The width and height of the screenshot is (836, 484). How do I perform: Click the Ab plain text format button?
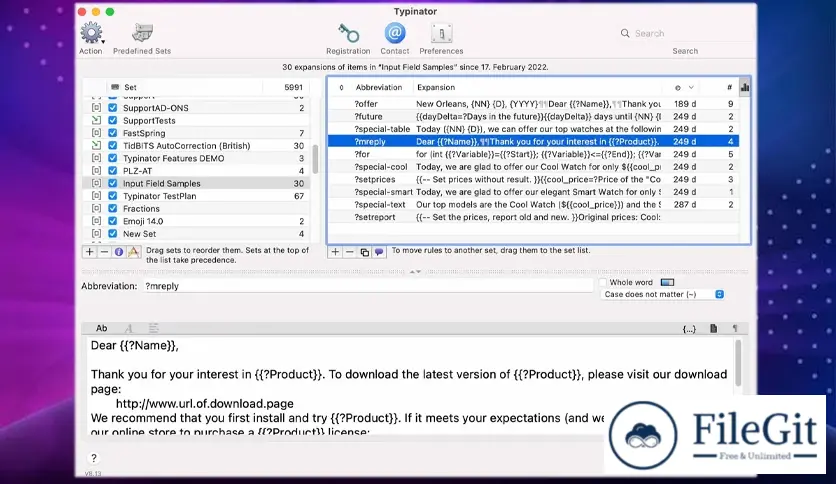pyautogui.click(x=101, y=328)
